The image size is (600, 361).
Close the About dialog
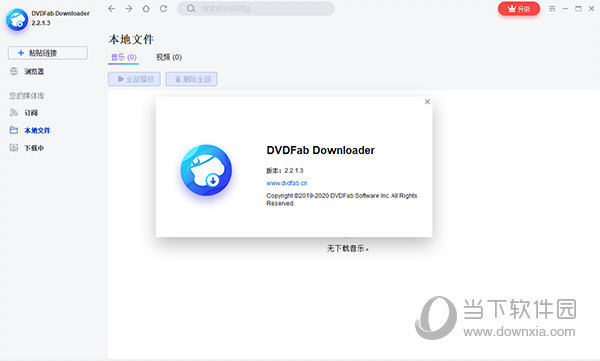[x=427, y=102]
